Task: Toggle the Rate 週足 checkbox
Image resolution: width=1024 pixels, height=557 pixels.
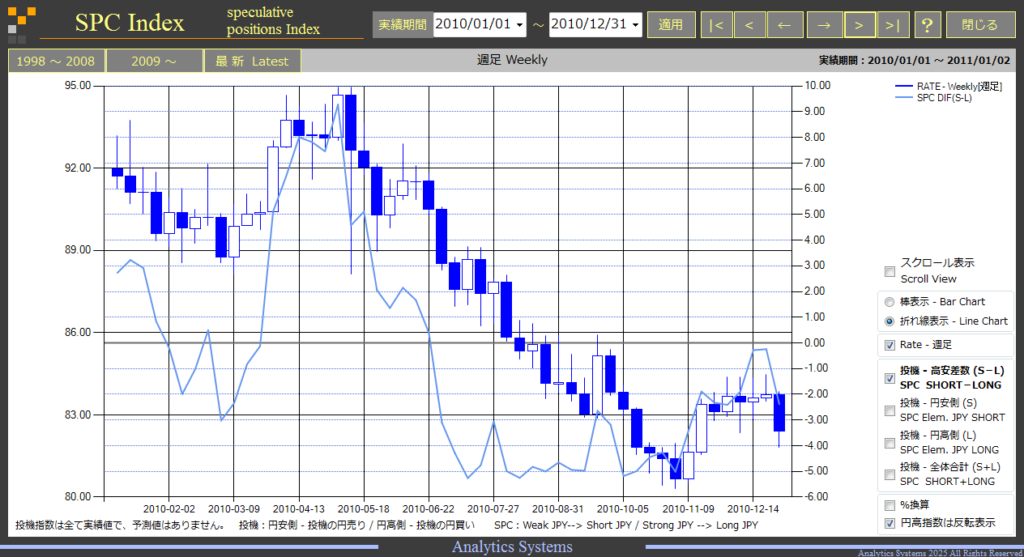Action: pyautogui.click(x=889, y=345)
